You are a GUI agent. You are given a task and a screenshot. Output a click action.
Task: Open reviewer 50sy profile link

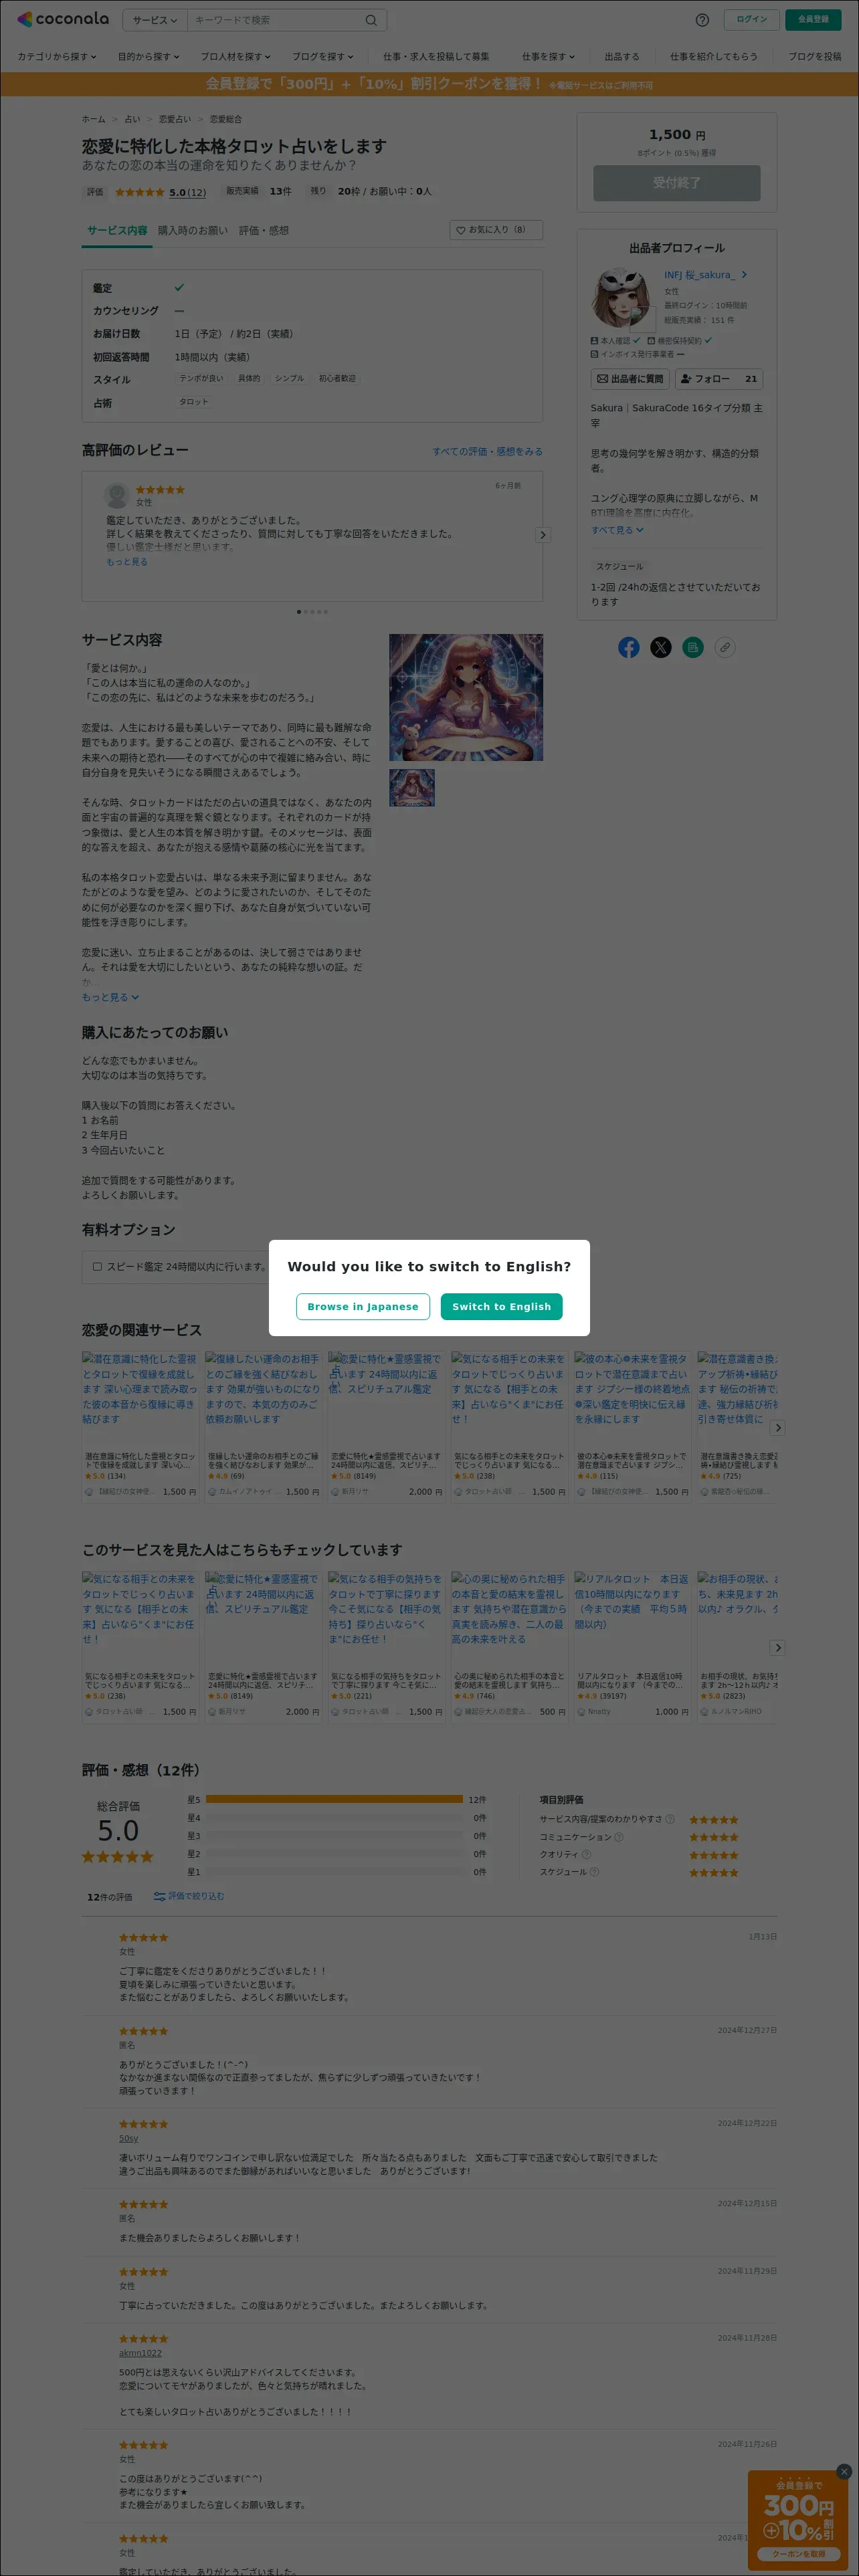click(x=129, y=2139)
